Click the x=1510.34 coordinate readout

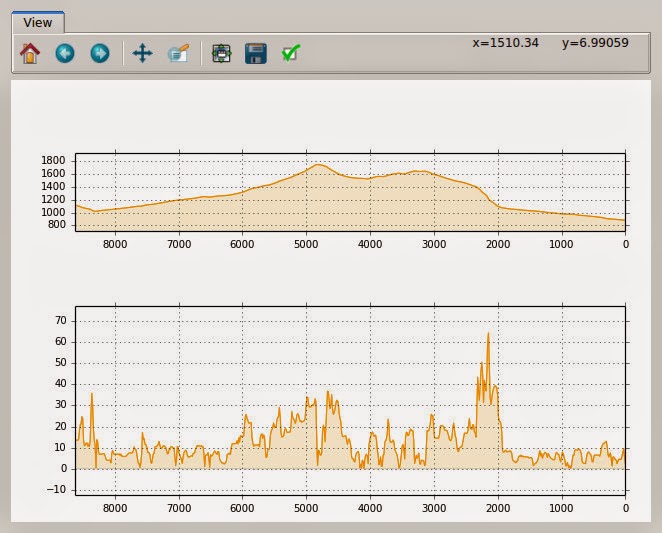pyautogui.click(x=505, y=43)
